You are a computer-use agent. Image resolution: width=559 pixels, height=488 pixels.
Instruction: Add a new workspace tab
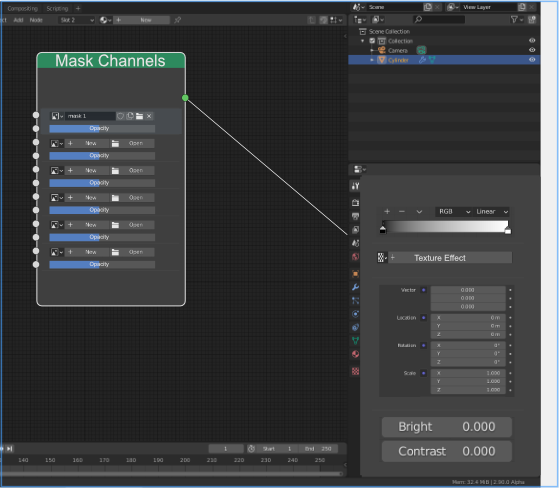[78, 8]
